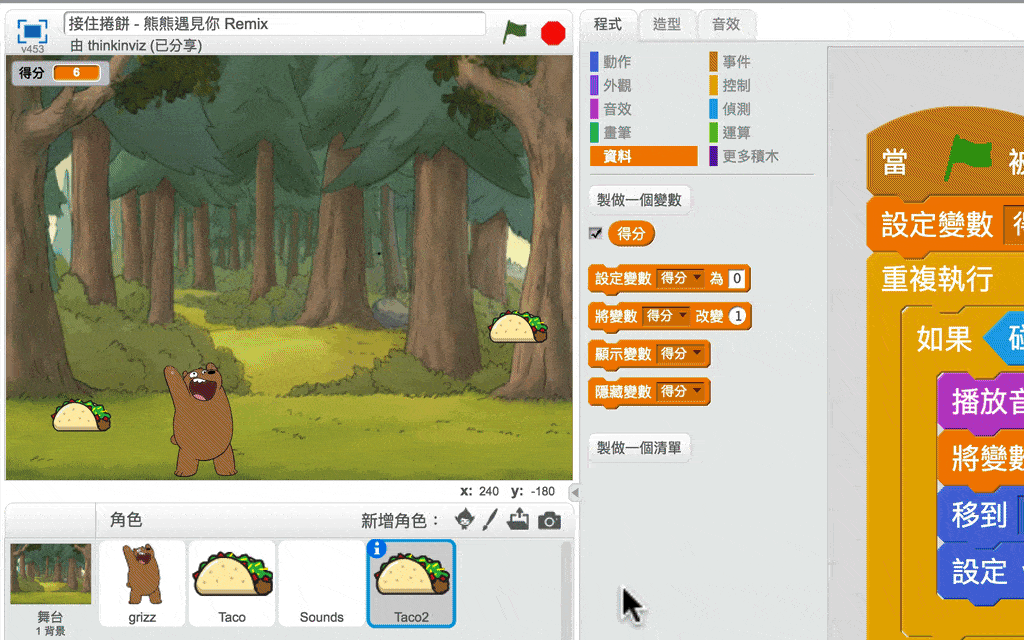Select the Taco sprite thumbnail

[232, 583]
